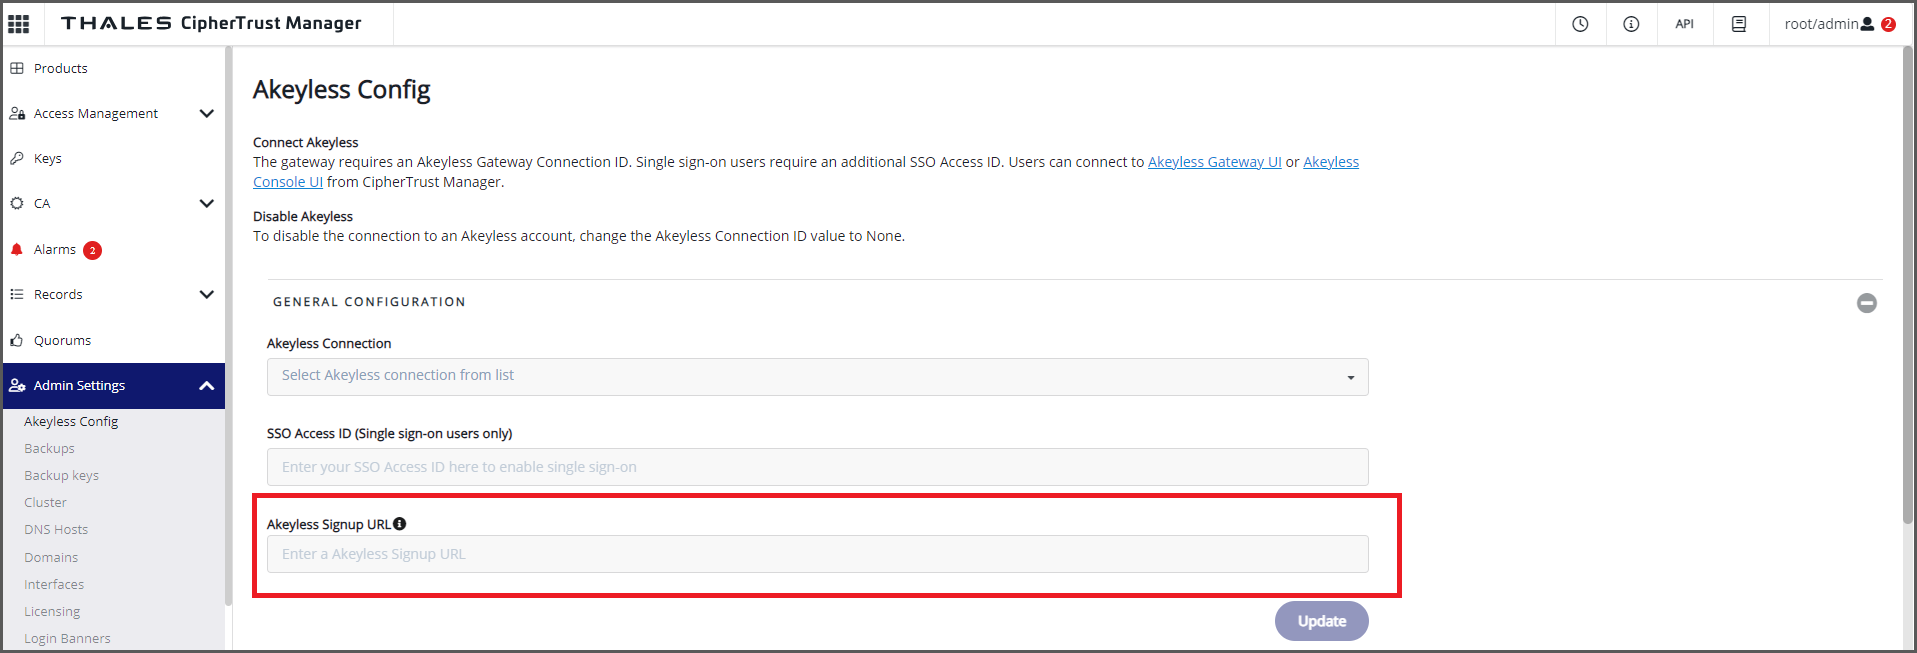
Task: Click the Akeyless Signup URL field
Action: coord(817,554)
